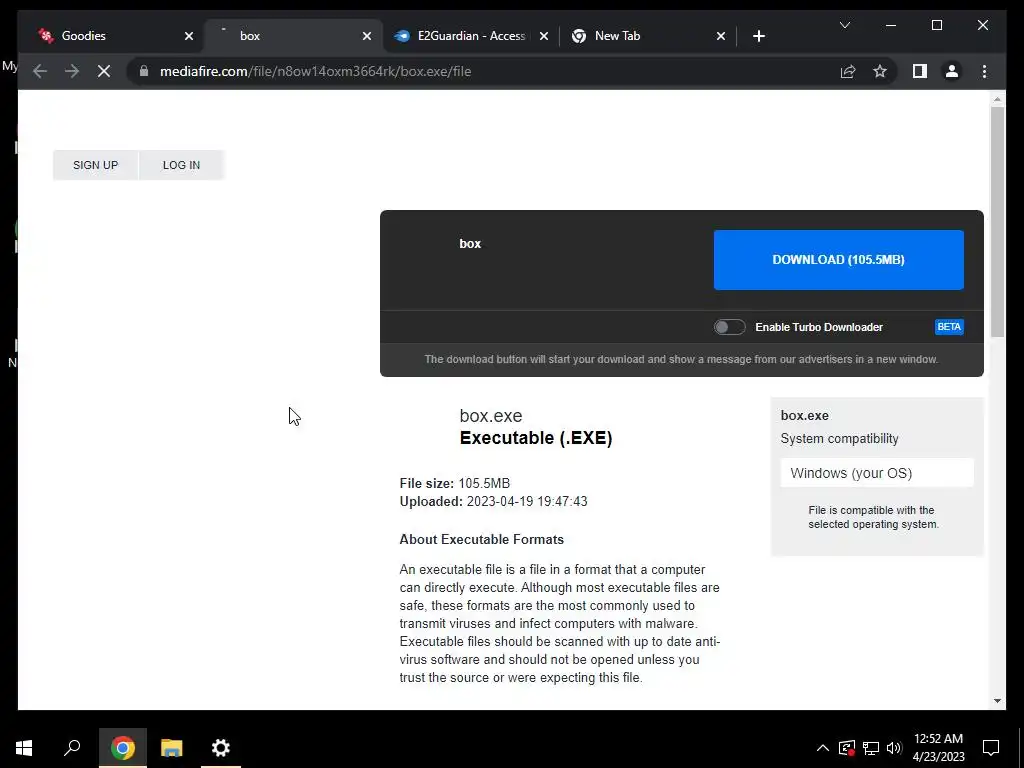The image size is (1024, 768).
Task: Close the box tab
Action: (x=367, y=36)
